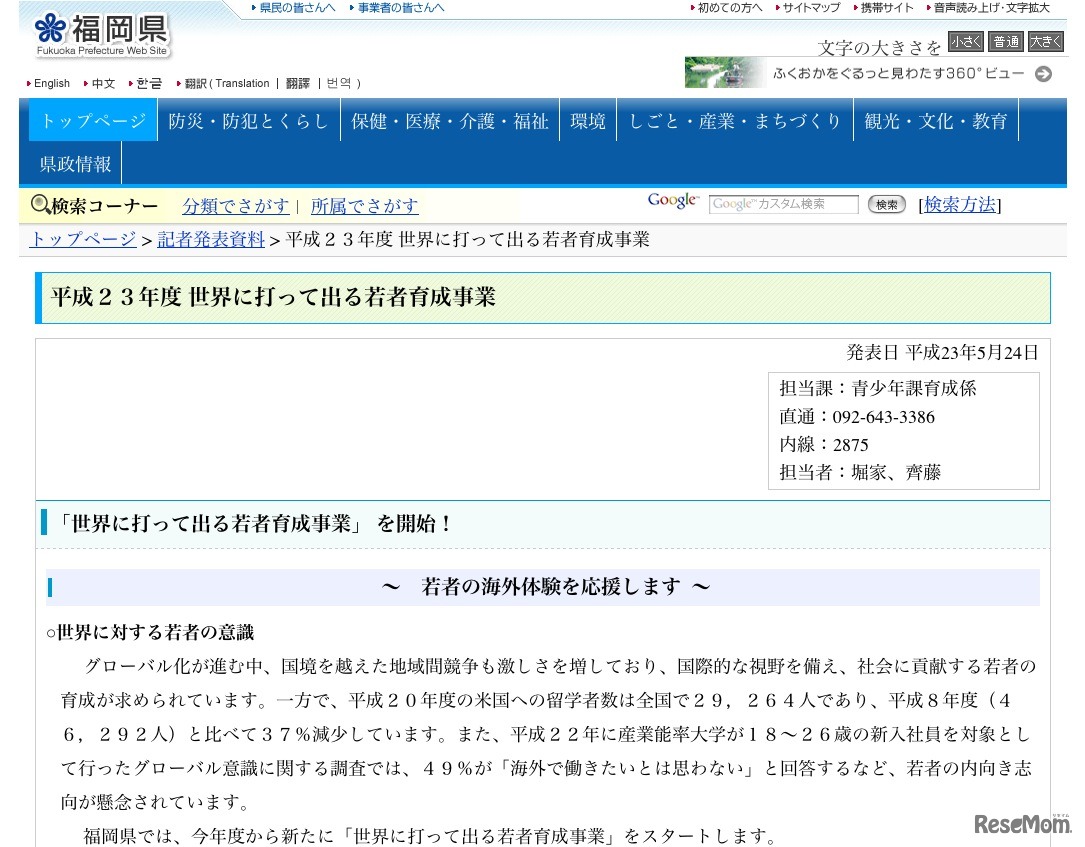Click the 360° view arrow icon
This screenshot has width=1085, height=847.
tap(1043, 73)
